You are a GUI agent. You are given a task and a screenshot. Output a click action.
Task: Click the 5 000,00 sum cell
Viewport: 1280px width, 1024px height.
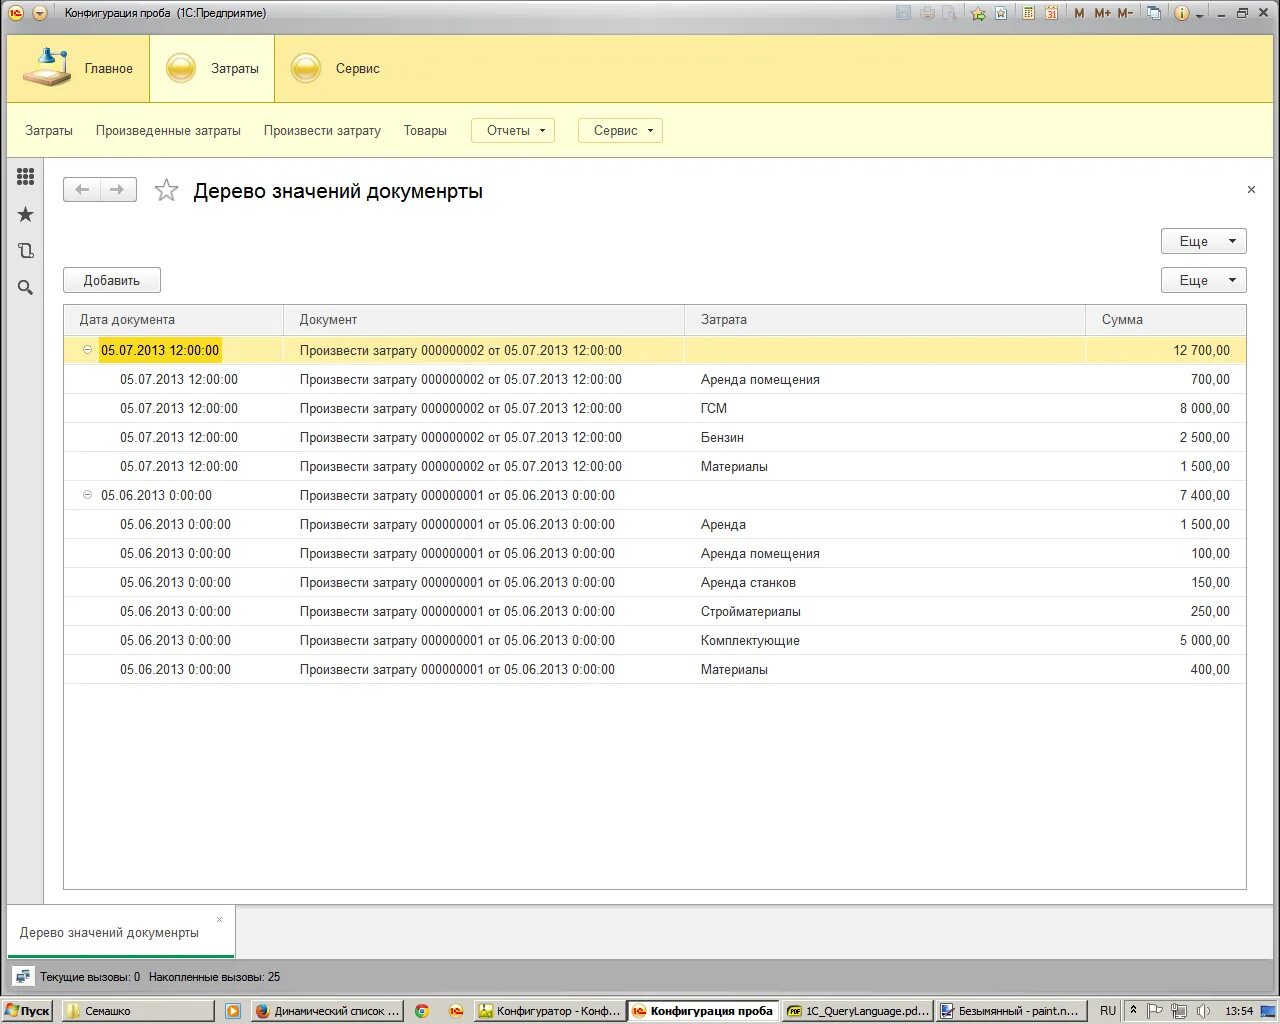pos(1166,640)
